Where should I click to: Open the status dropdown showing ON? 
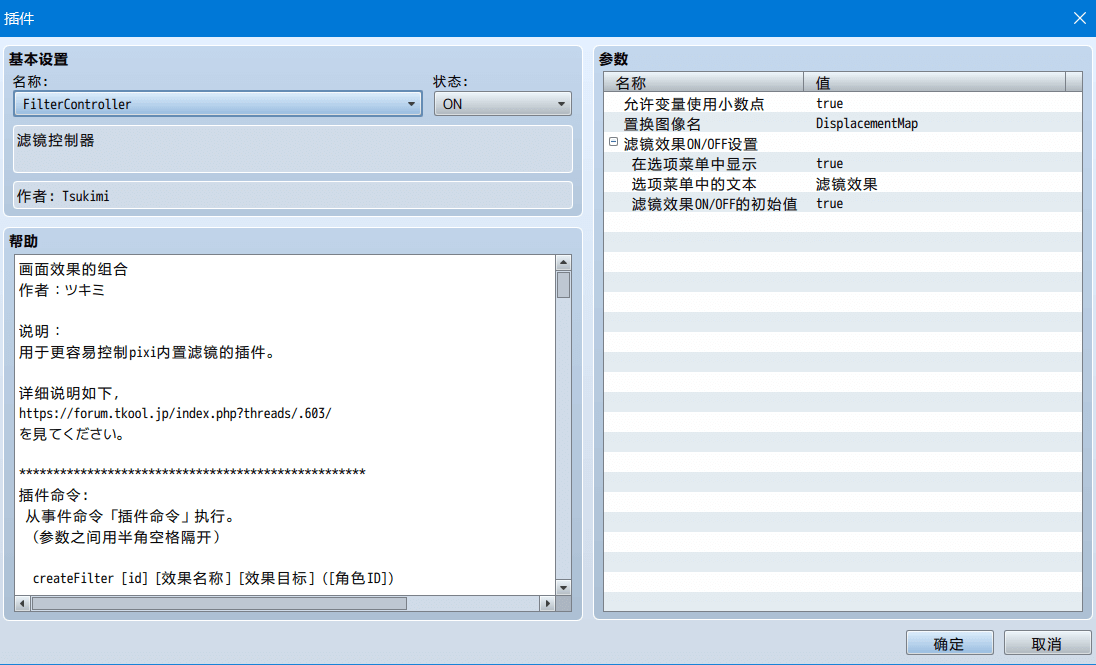coord(503,104)
